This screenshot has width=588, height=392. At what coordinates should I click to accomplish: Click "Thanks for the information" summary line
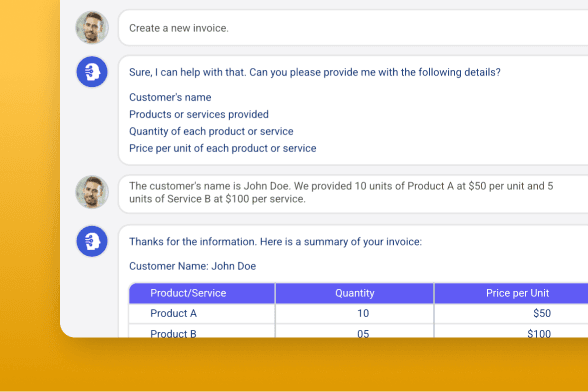click(275, 242)
